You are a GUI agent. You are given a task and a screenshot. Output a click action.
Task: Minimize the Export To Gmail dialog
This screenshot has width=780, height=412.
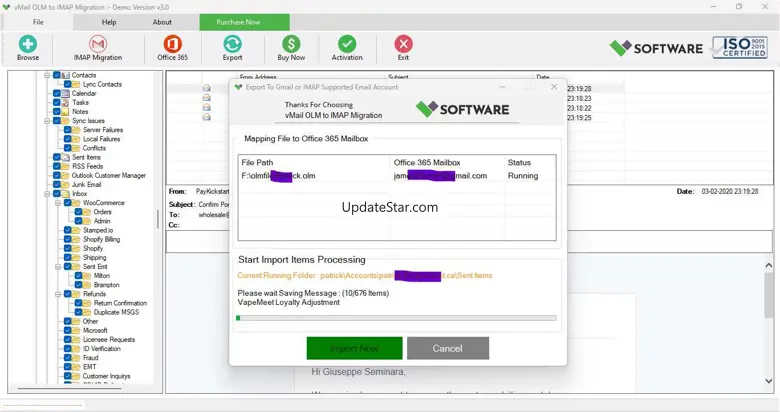[x=502, y=87]
